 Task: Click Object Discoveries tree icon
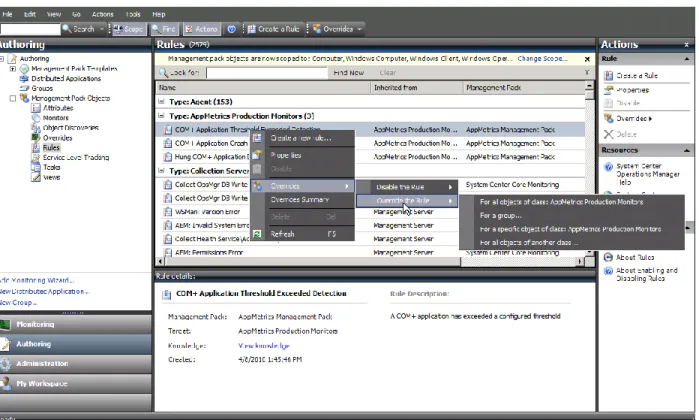tap(36, 128)
